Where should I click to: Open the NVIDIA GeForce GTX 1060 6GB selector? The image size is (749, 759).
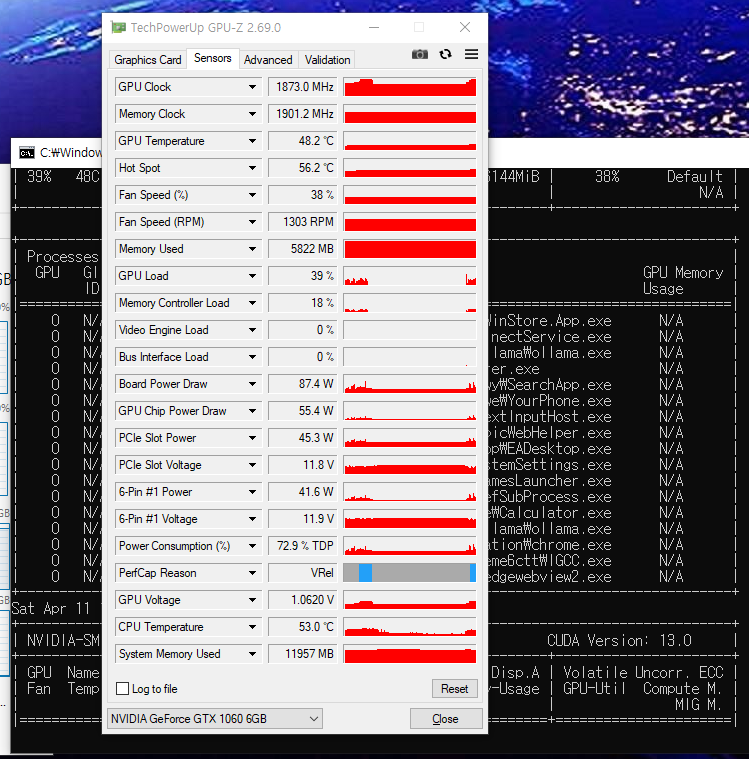(x=214, y=719)
